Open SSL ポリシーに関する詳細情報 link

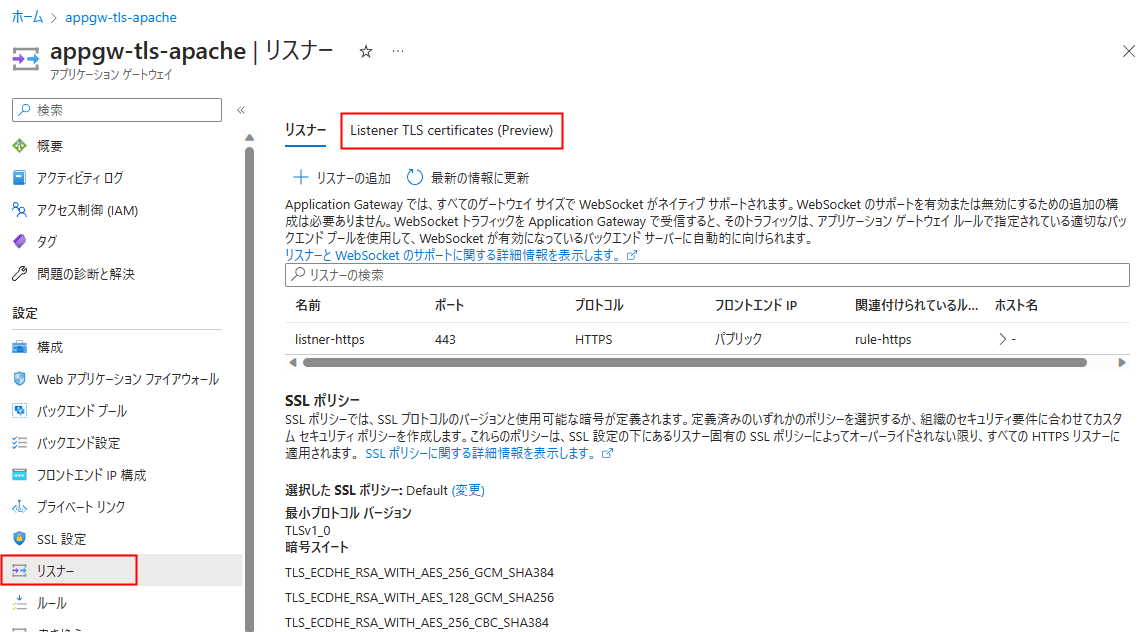[489, 453]
